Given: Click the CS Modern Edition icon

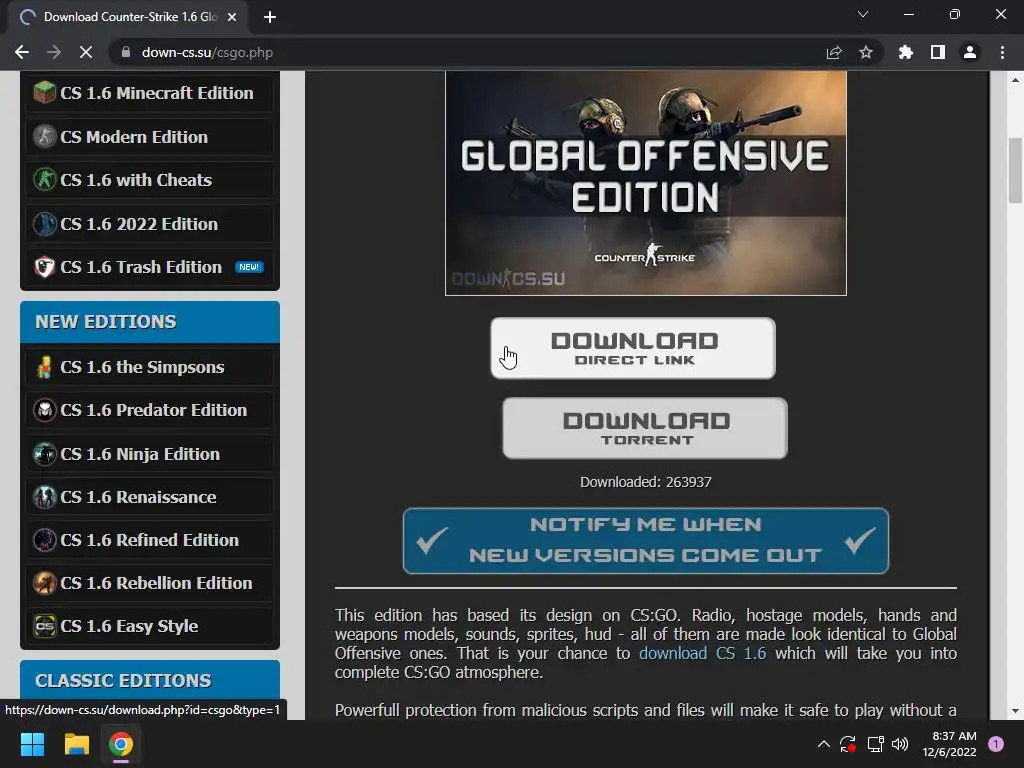Looking at the screenshot, I should (x=44, y=136).
